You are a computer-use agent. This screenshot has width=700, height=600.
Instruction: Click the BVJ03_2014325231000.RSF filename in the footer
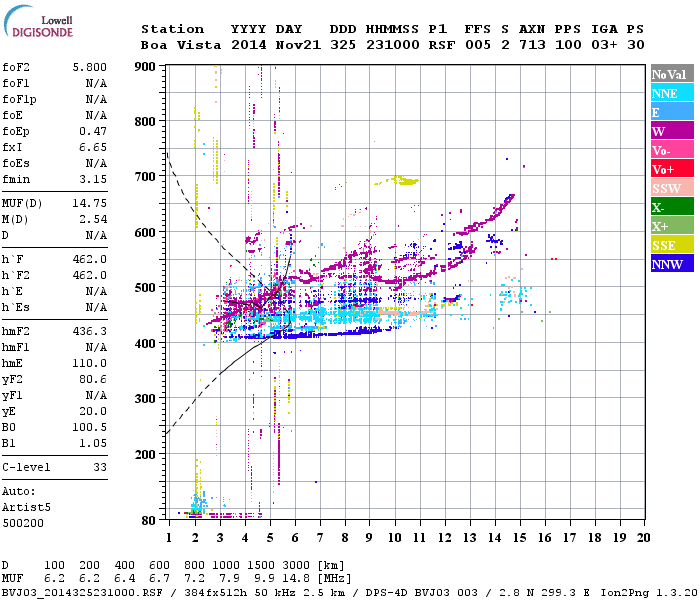point(82,593)
